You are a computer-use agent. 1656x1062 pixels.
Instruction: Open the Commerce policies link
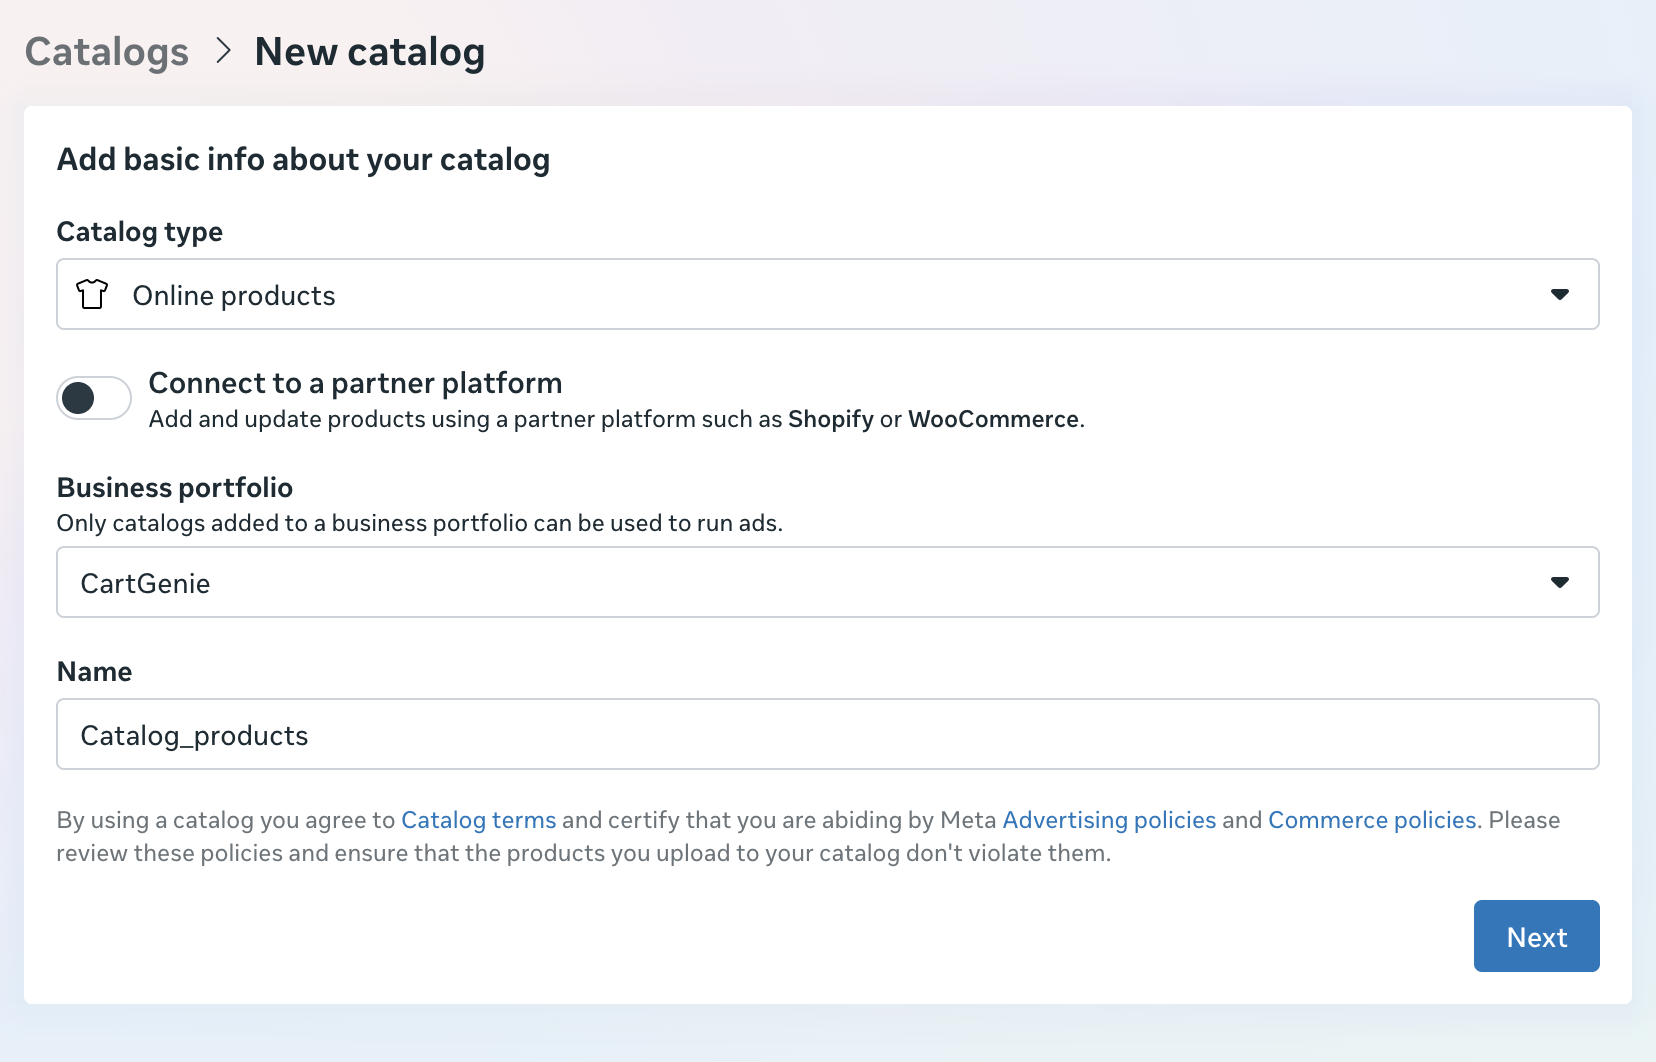1372,820
